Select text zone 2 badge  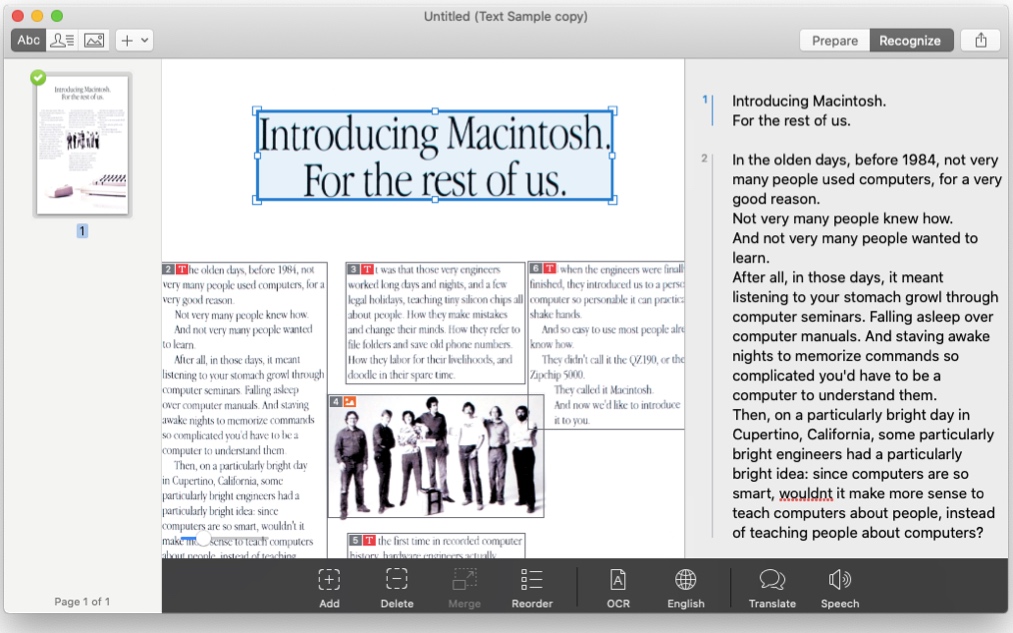click(168, 269)
